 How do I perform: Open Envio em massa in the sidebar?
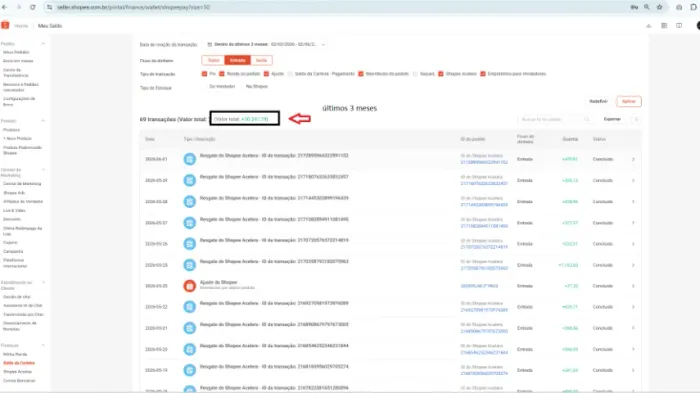[18, 61]
